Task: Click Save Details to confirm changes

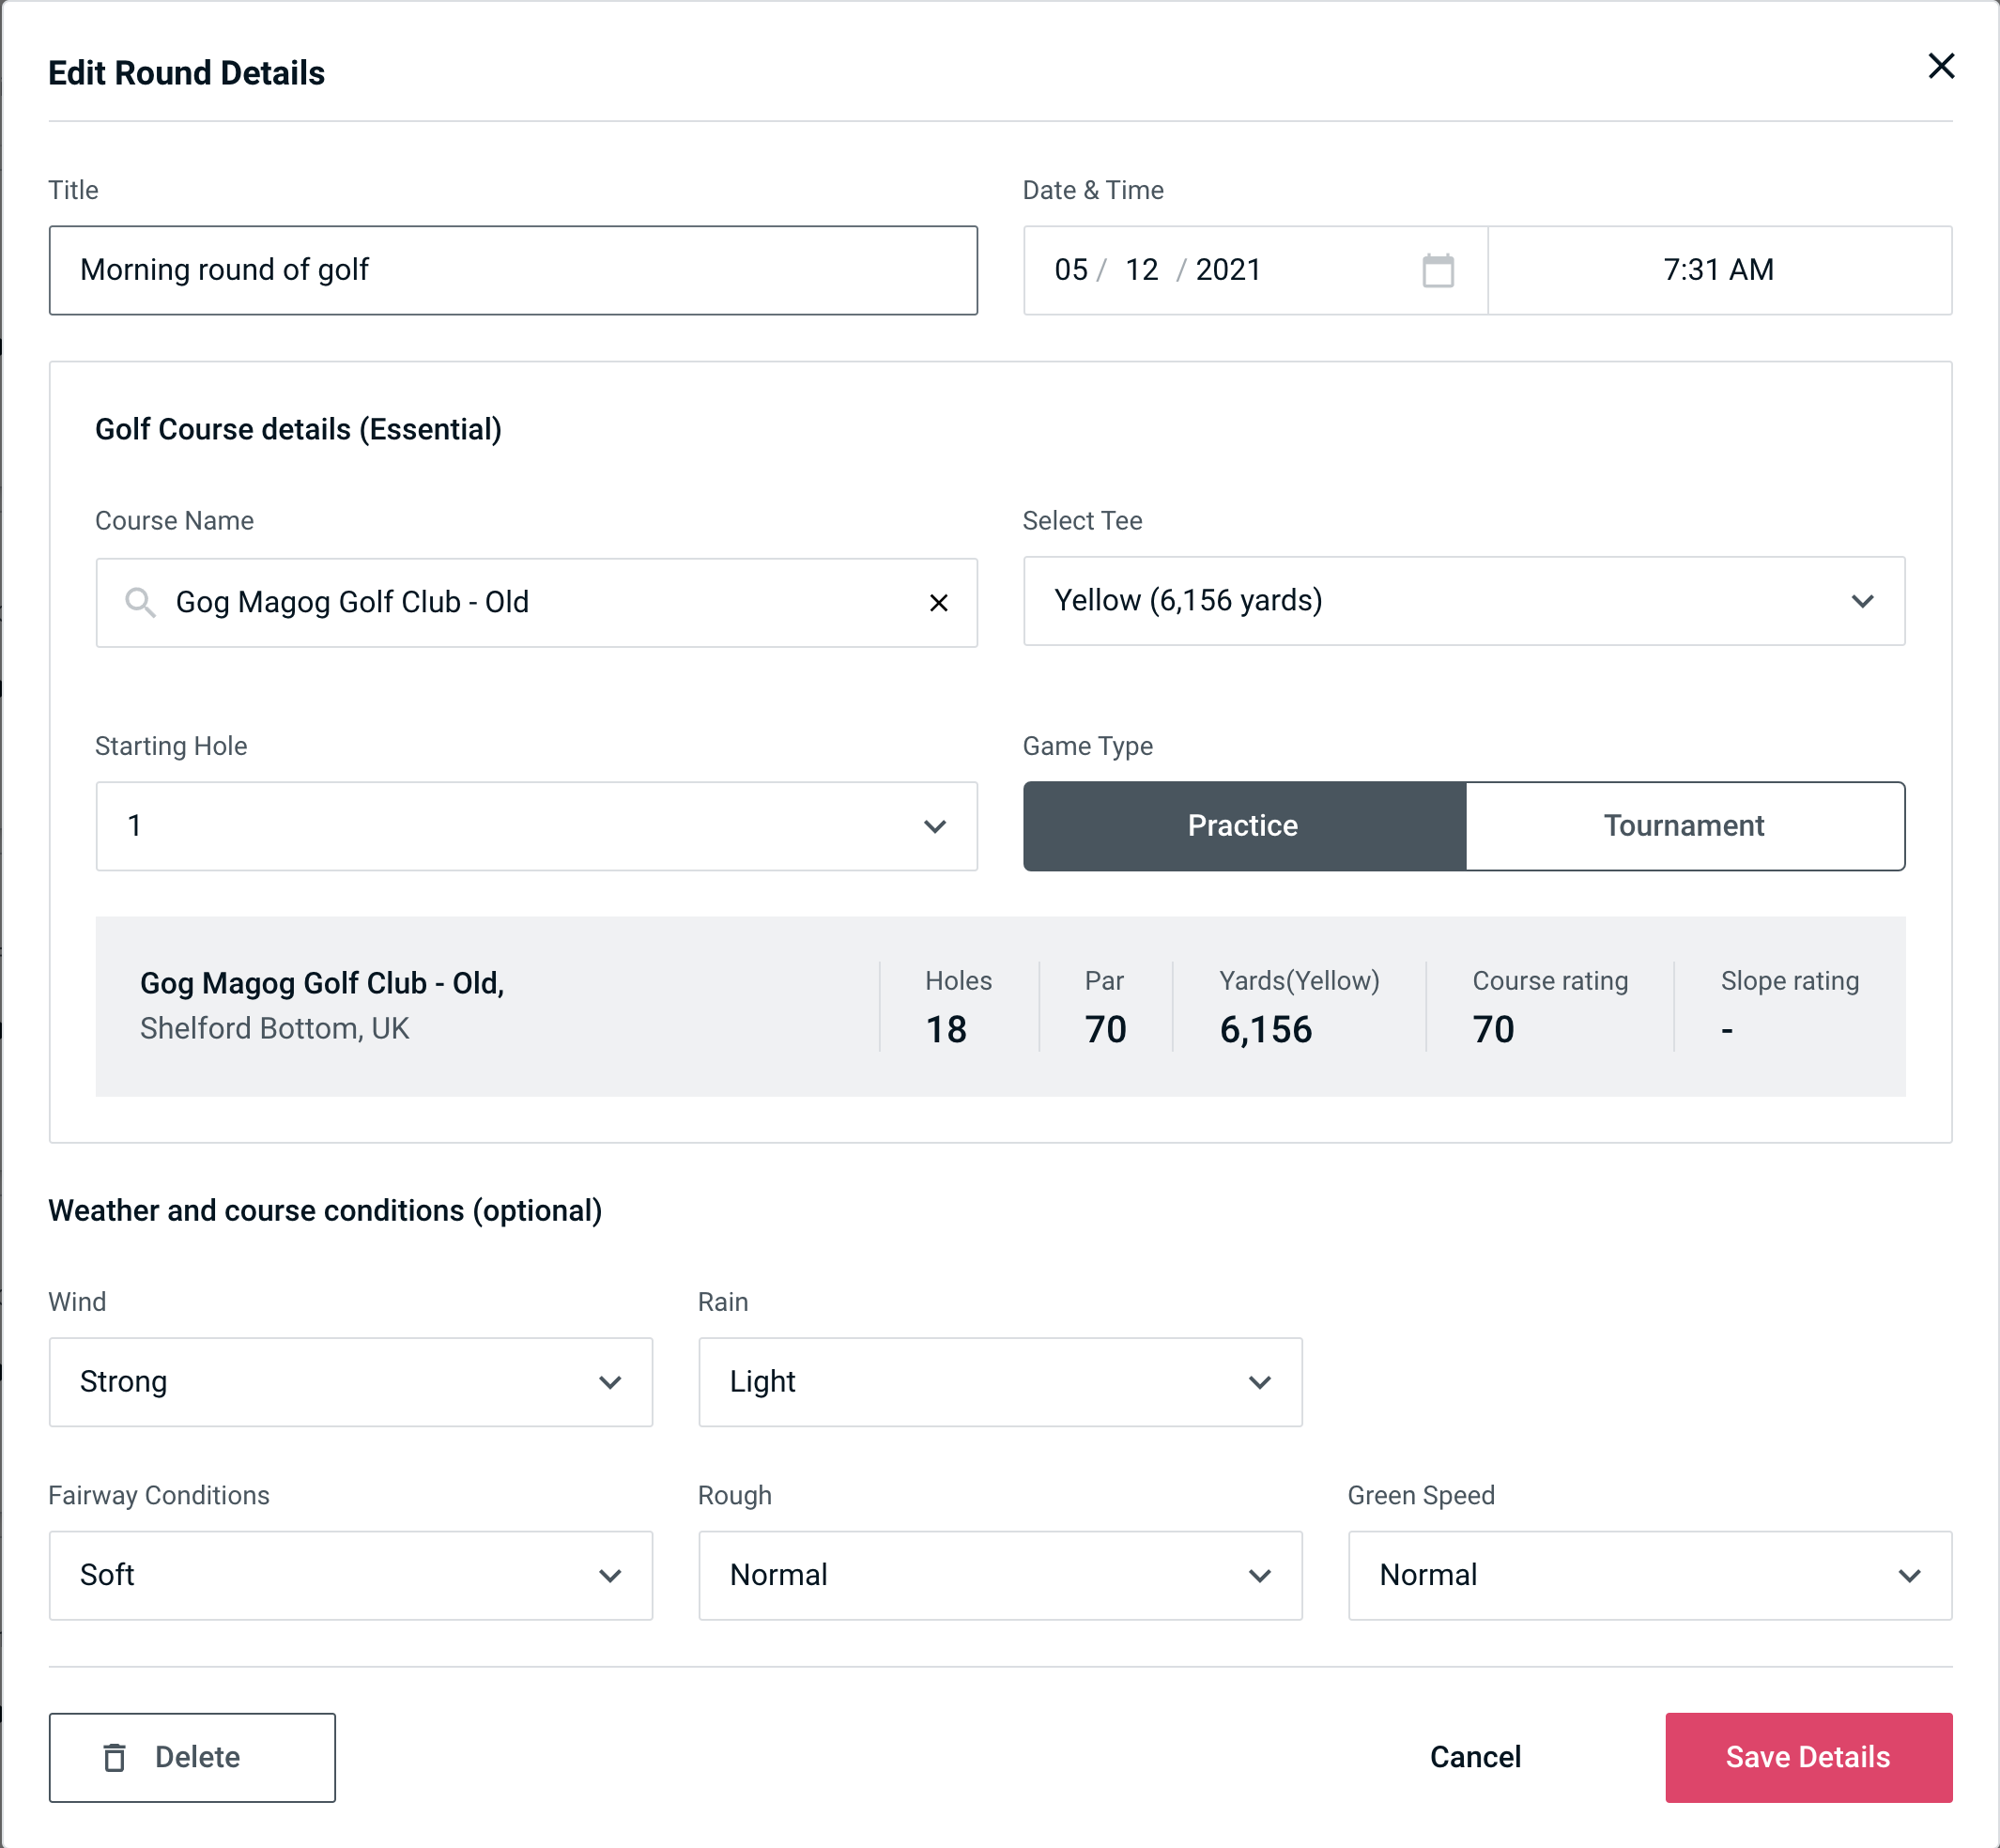Action: (1807, 1756)
